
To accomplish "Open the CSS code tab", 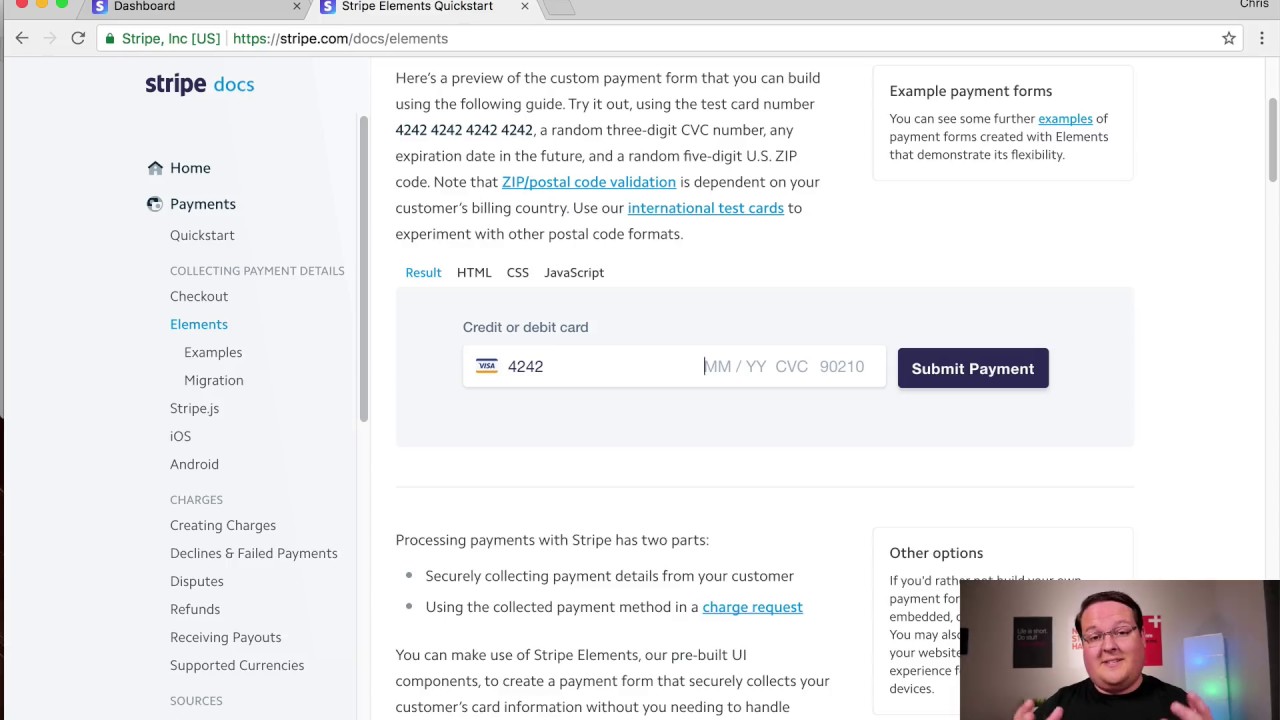I will click(x=517, y=272).
